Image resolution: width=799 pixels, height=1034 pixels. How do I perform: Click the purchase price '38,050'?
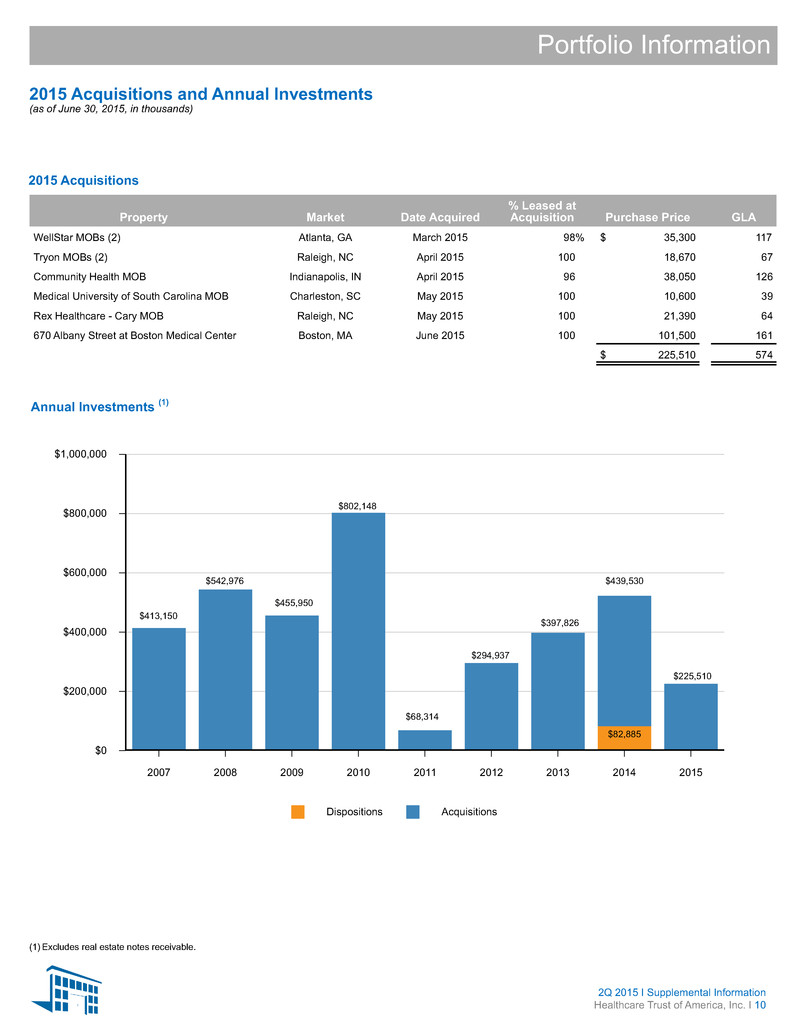680,277
